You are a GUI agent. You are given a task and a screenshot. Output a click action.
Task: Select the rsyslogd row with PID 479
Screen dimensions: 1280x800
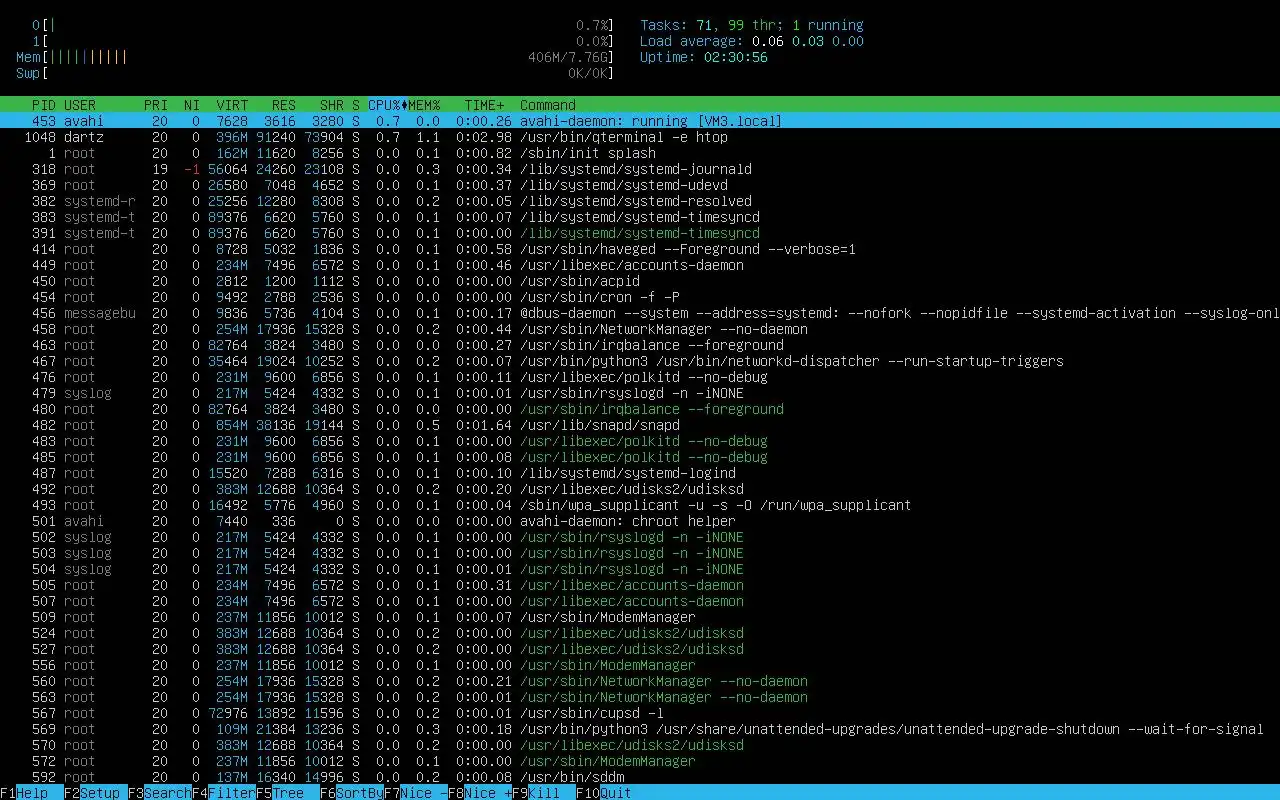click(x=640, y=393)
